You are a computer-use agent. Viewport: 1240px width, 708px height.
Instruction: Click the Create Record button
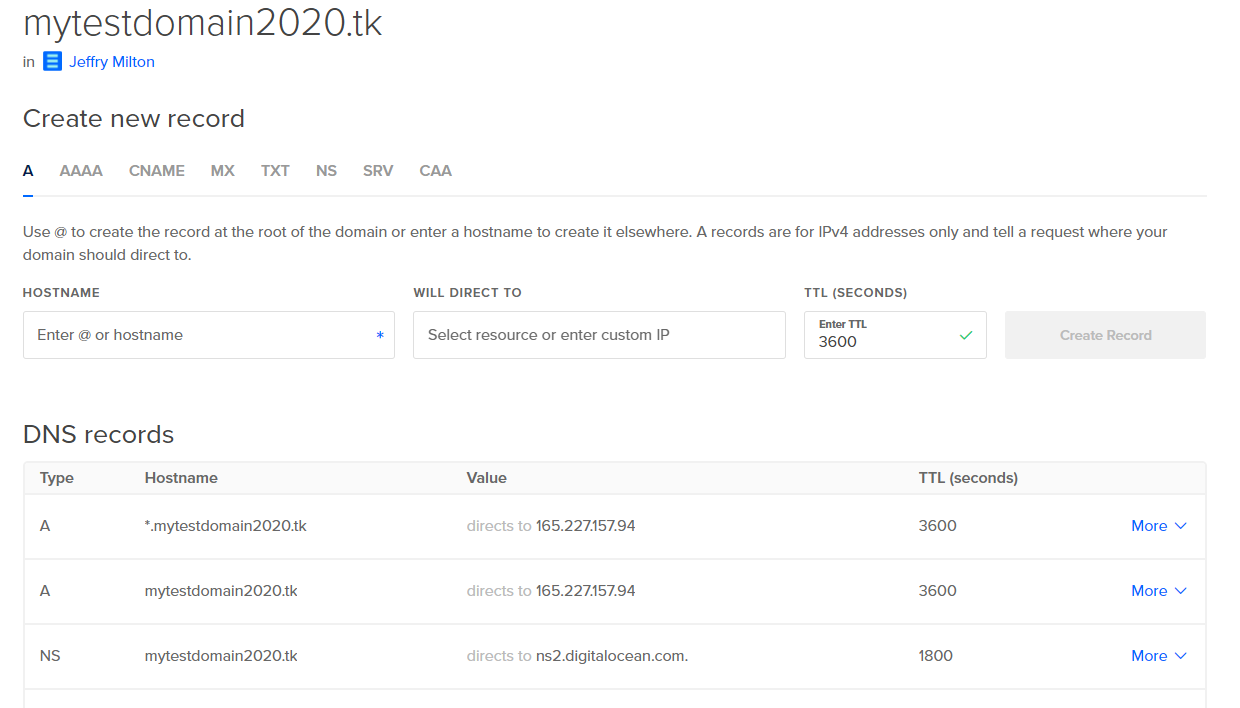pos(1104,334)
